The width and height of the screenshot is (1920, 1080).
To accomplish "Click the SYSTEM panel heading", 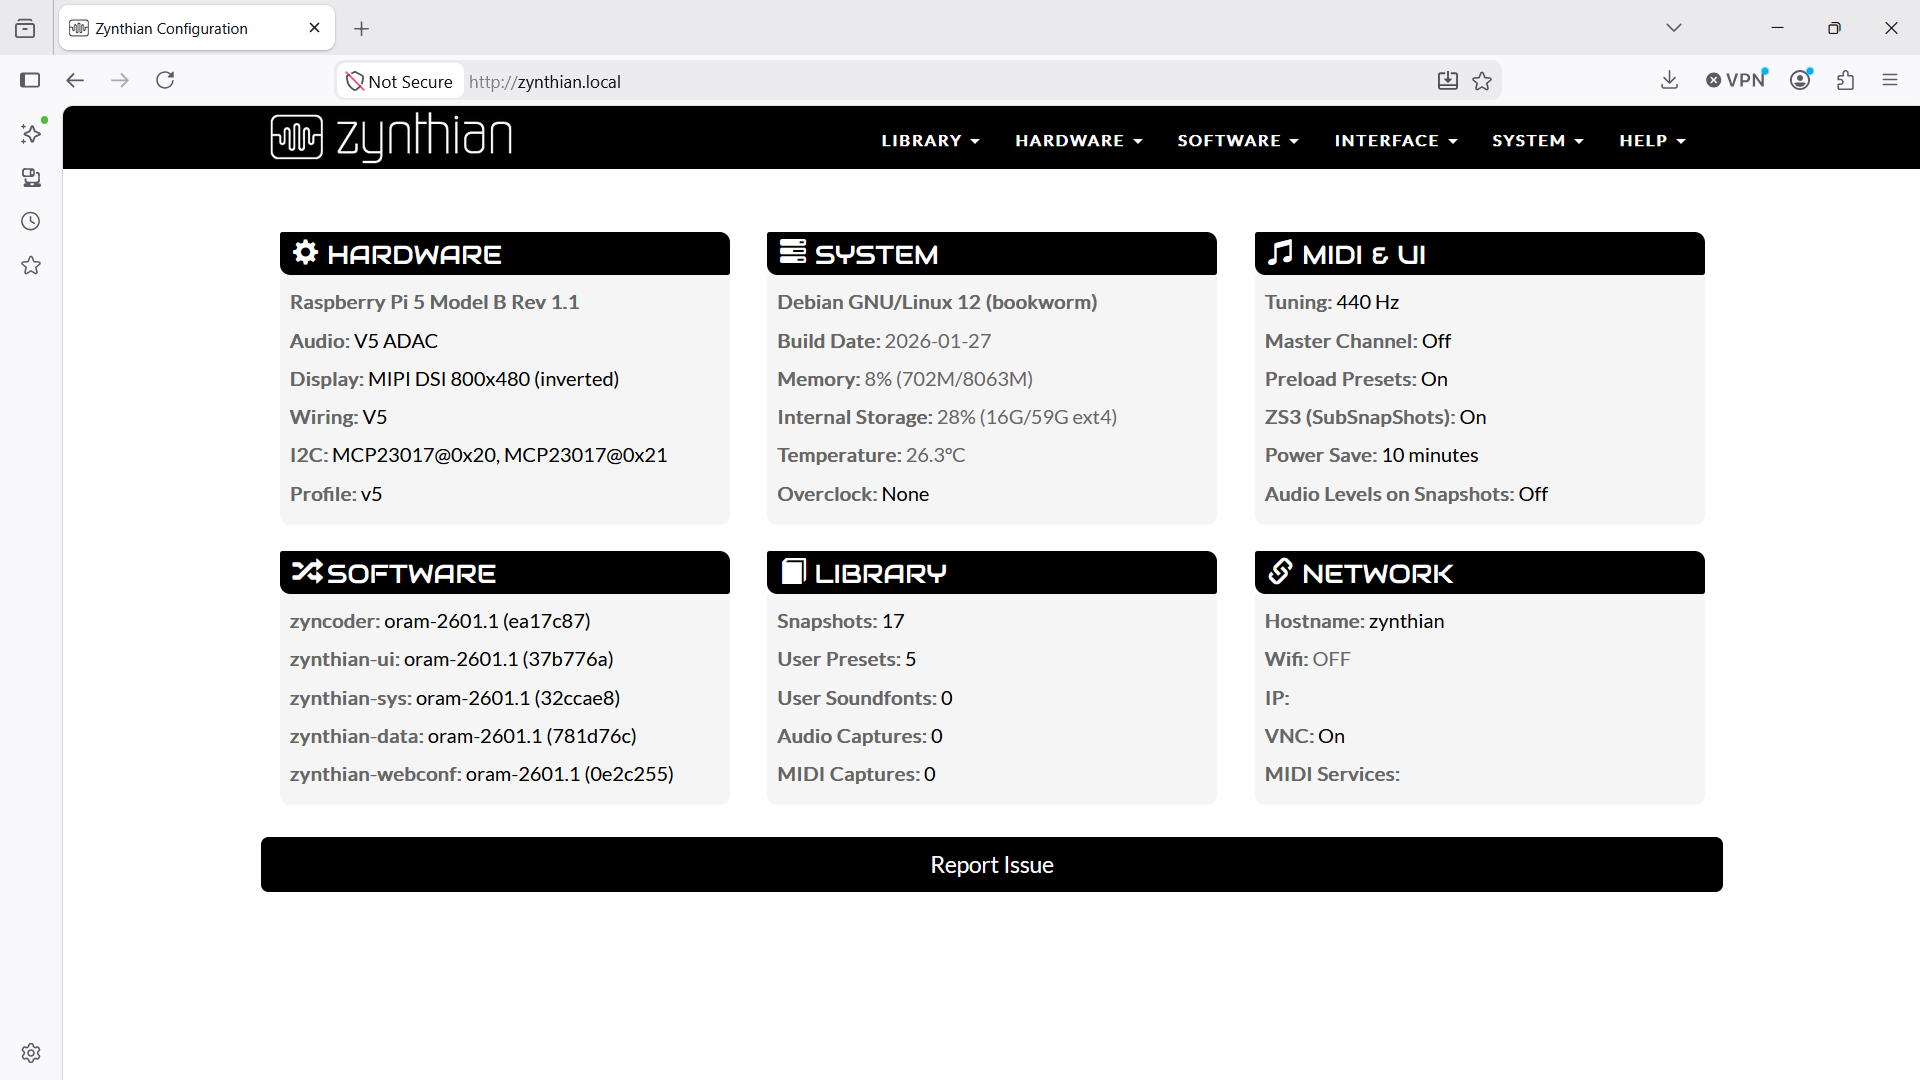I will tap(991, 253).
